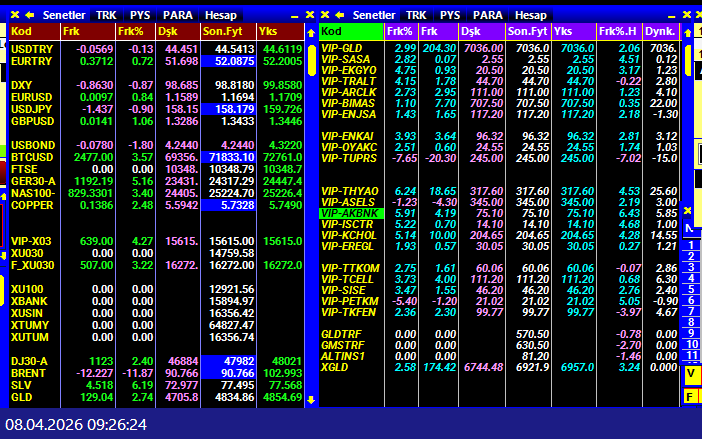Select the VIP-PETKM row
Screen dimensions: 702x439
tap(500, 301)
